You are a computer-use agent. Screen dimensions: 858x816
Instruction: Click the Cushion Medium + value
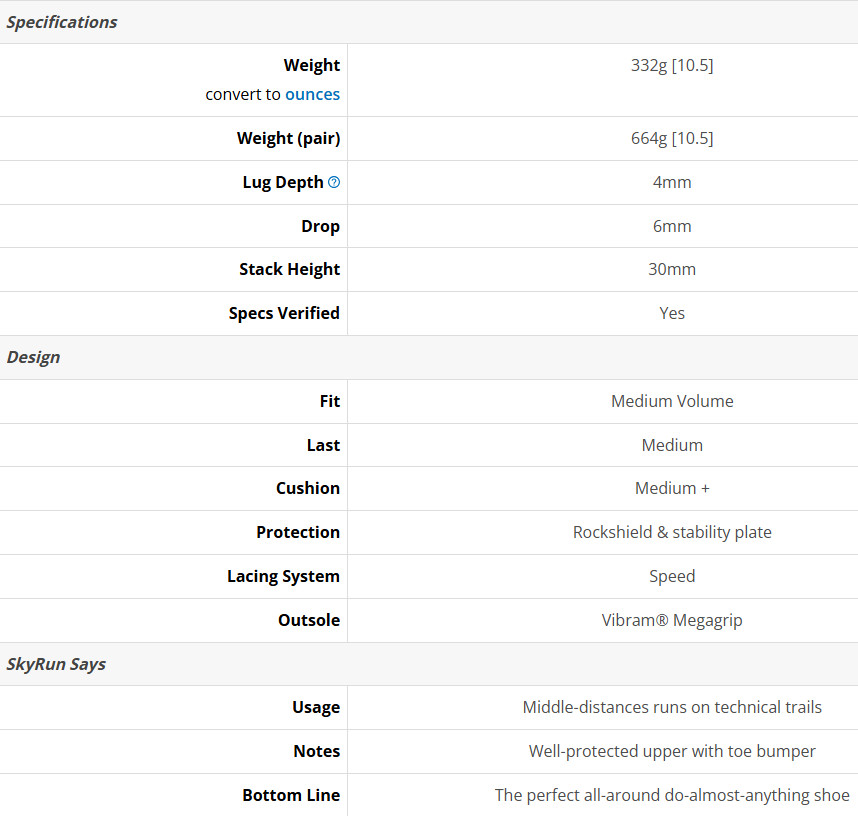pos(672,488)
